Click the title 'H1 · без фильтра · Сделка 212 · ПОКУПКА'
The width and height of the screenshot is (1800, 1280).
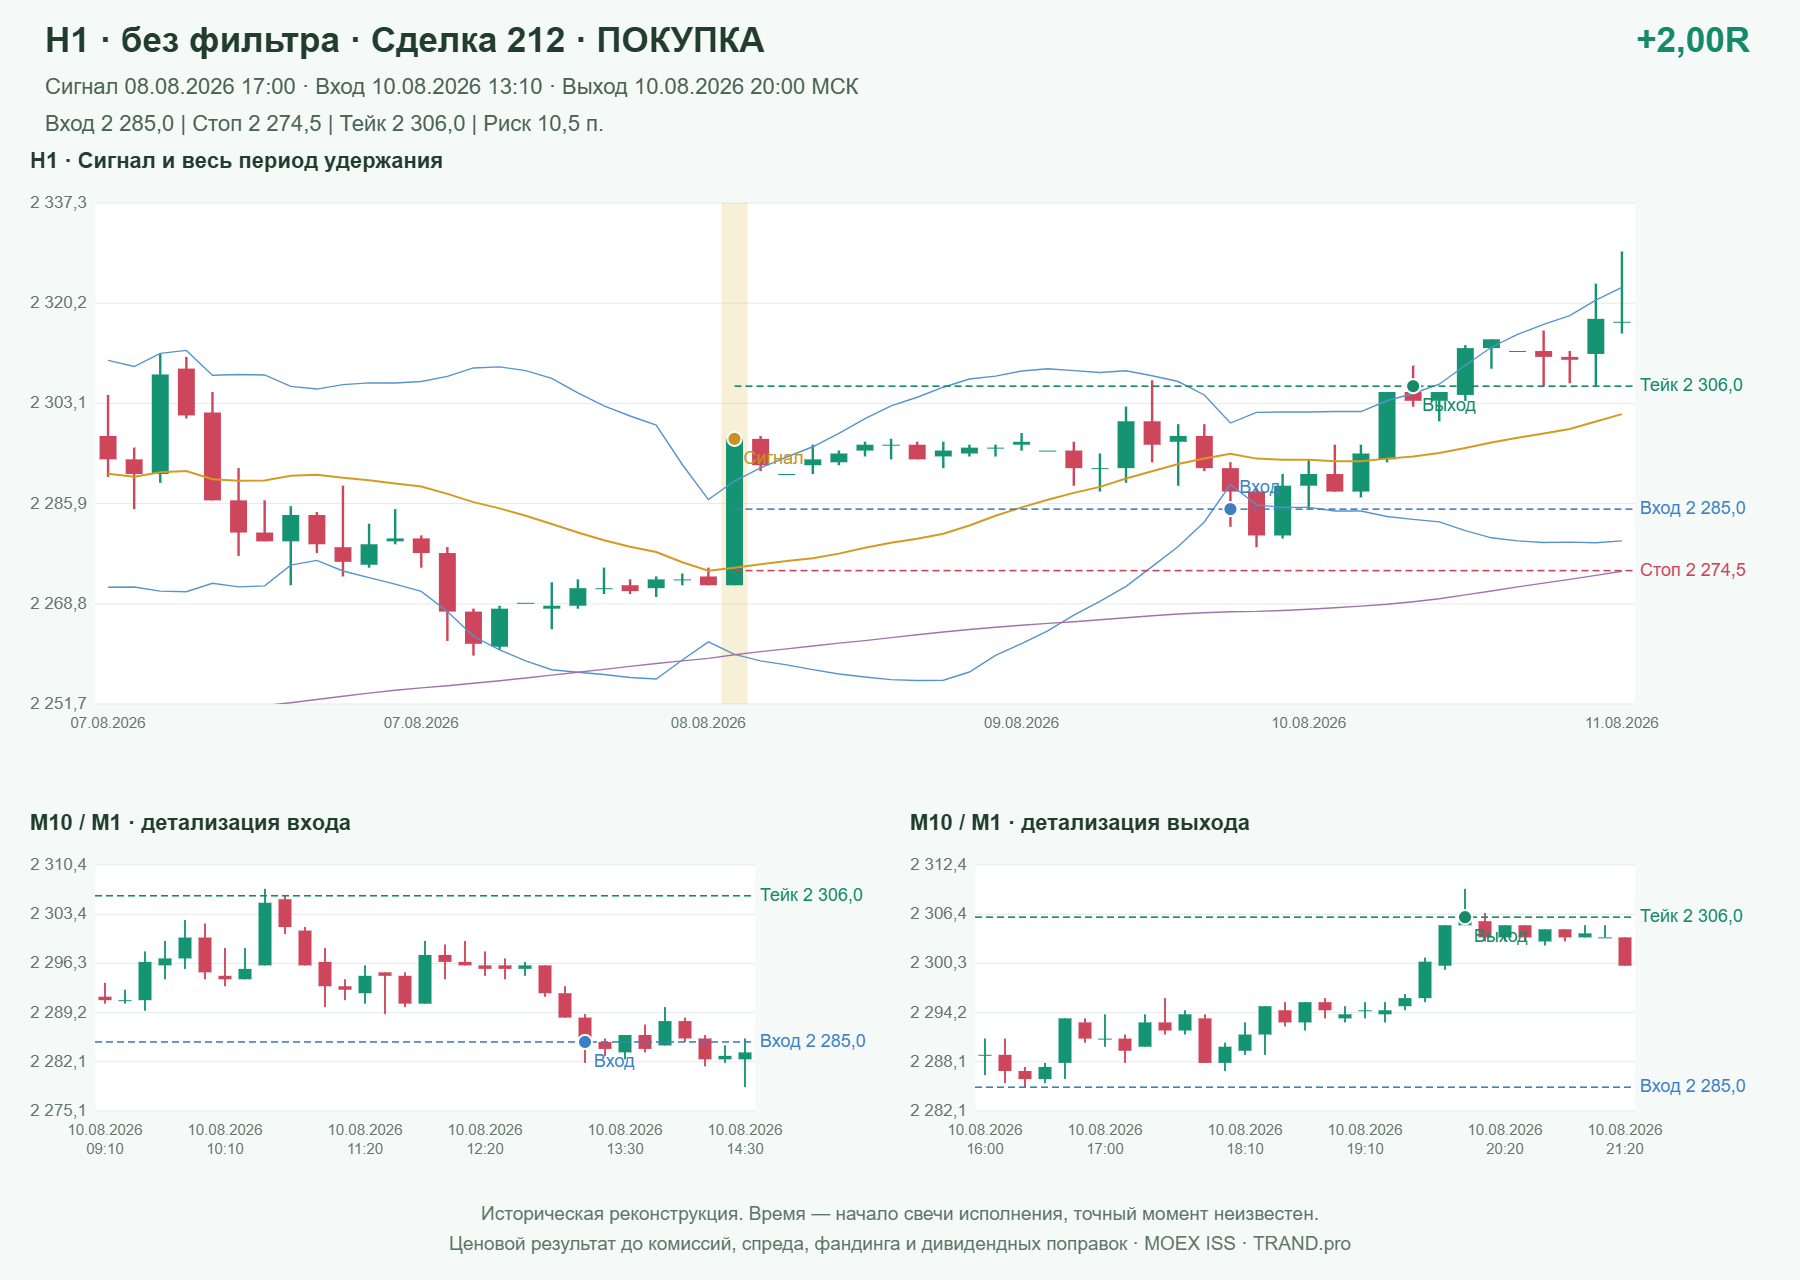[405, 40]
